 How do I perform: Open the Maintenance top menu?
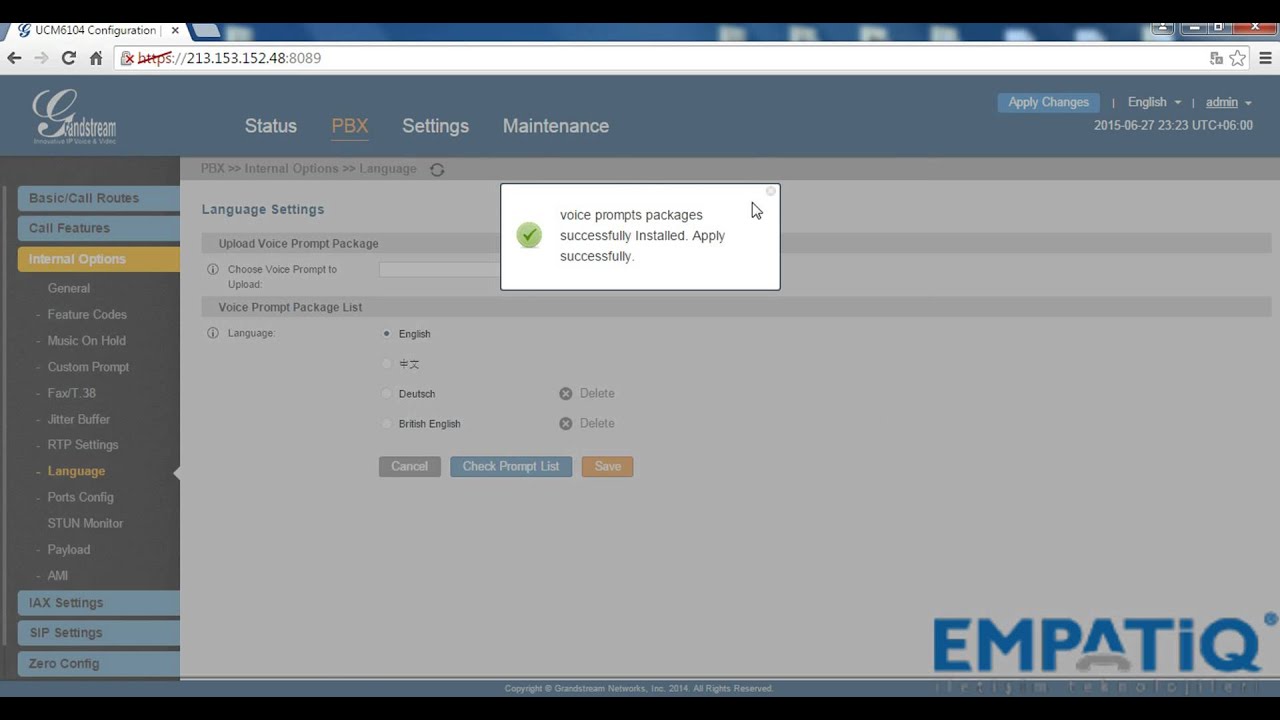click(556, 126)
